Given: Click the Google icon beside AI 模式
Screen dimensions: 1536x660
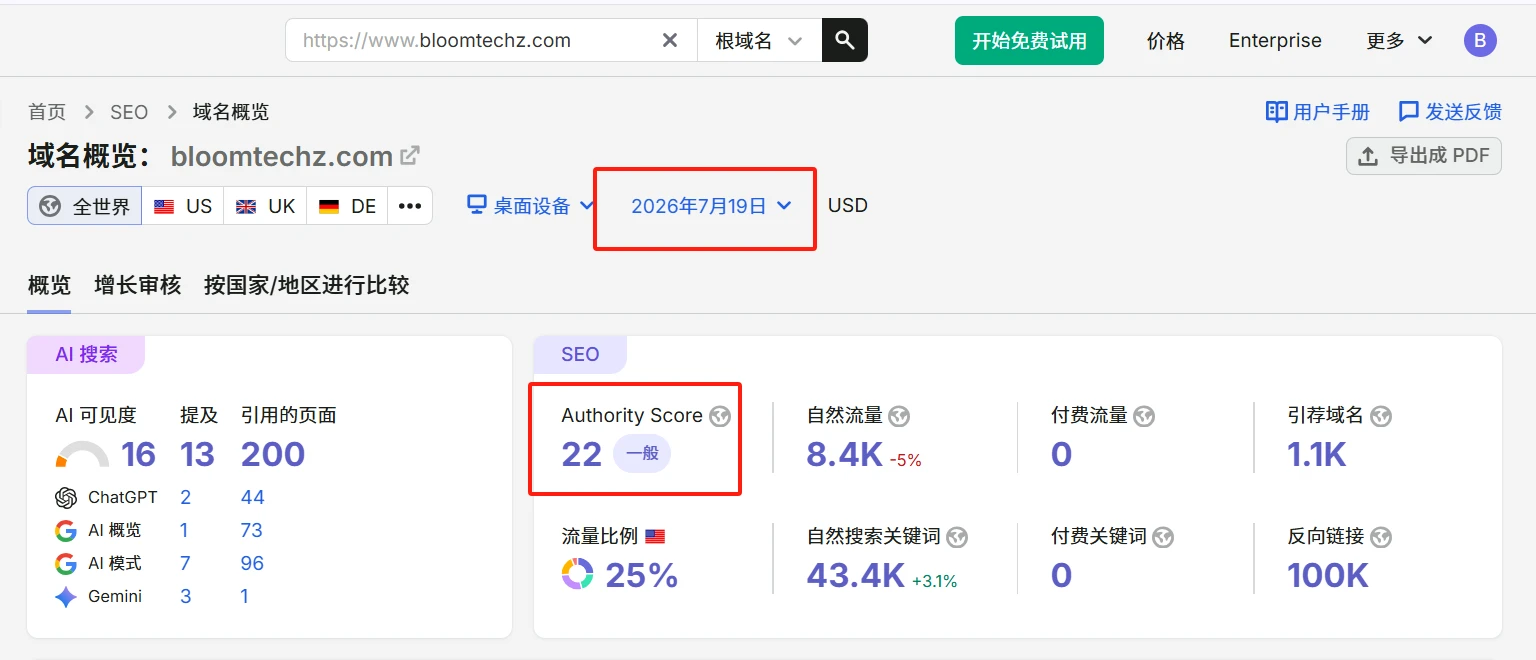Looking at the screenshot, I should point(66,564).
